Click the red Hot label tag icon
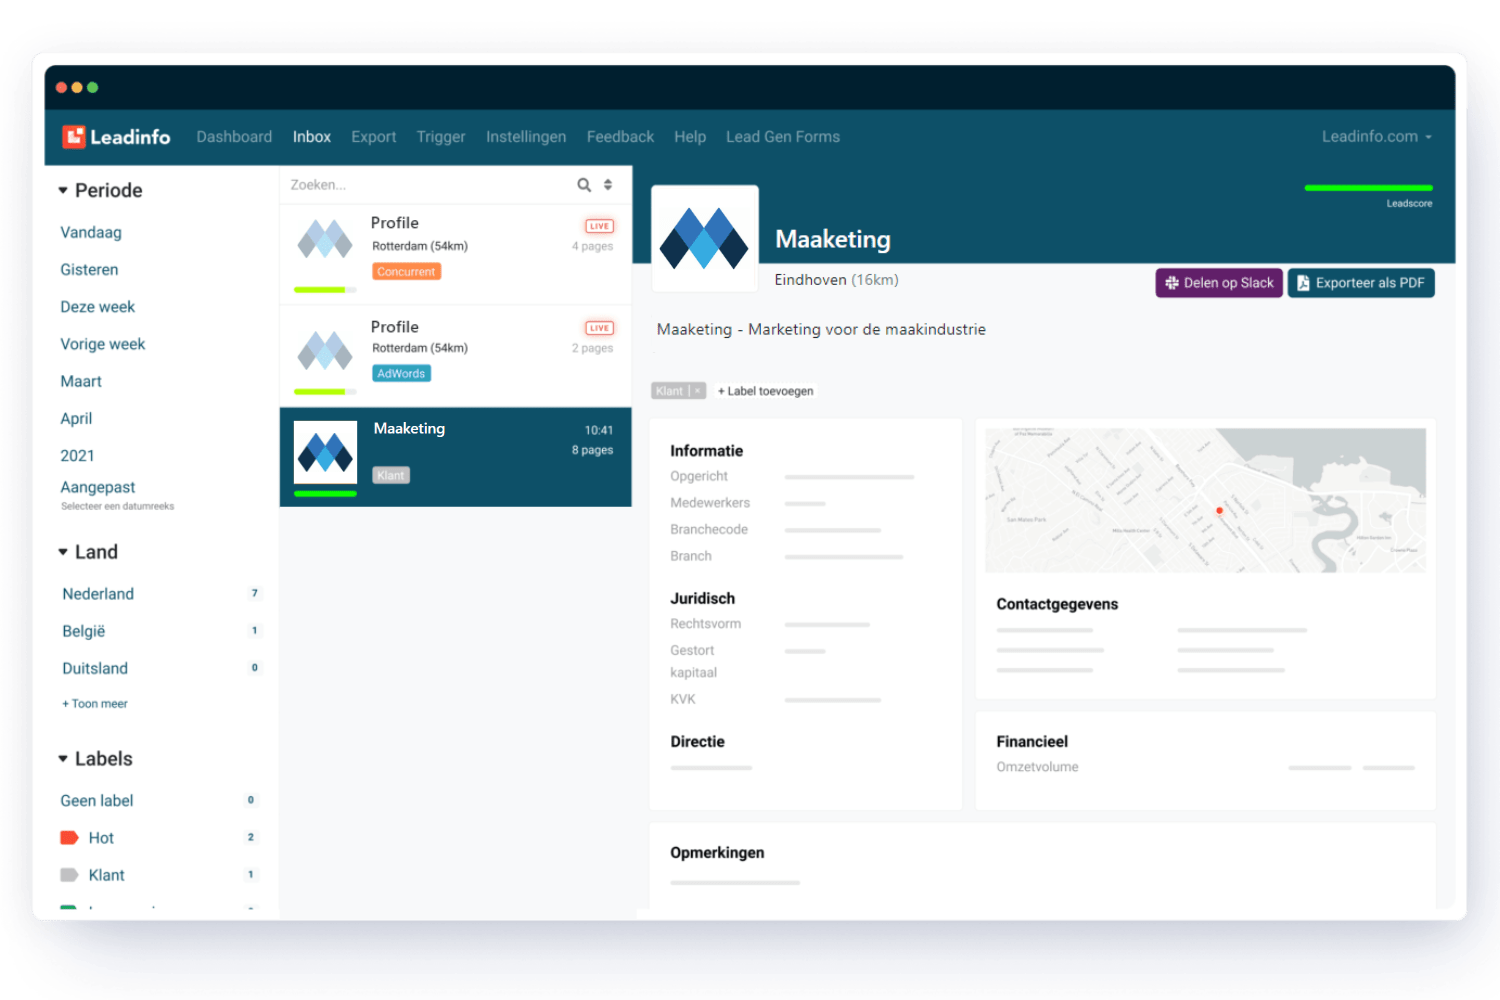The image size is (1500, 1000). point(69,838)
